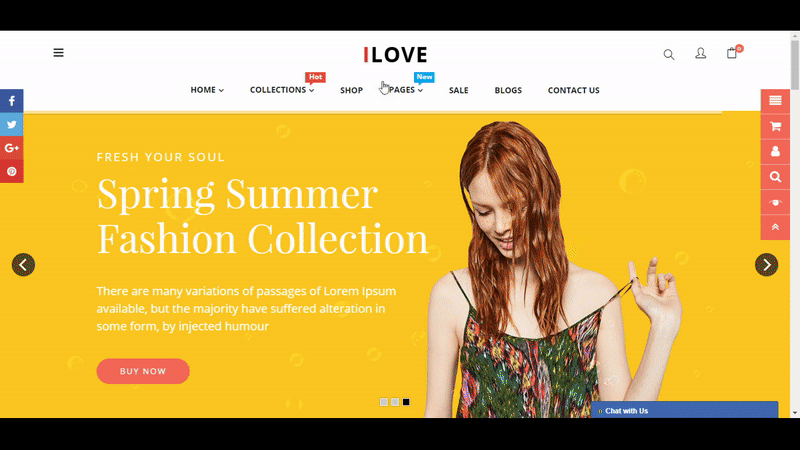The height and width of the screenshot is (450, 800).
Task: Expand the HOME dropdown menu
Action: tap(207, 90)
